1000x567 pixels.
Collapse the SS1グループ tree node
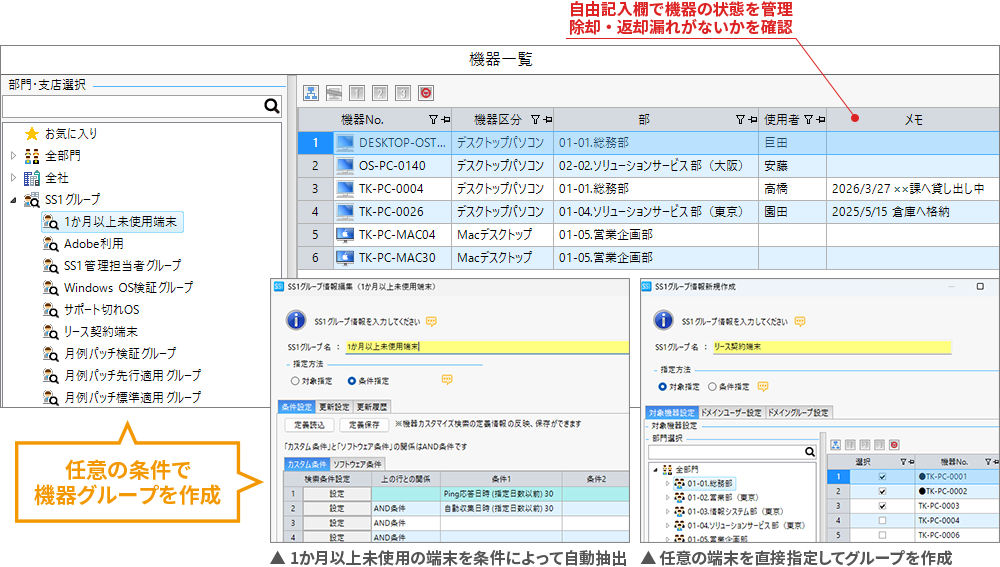[13, 200]
